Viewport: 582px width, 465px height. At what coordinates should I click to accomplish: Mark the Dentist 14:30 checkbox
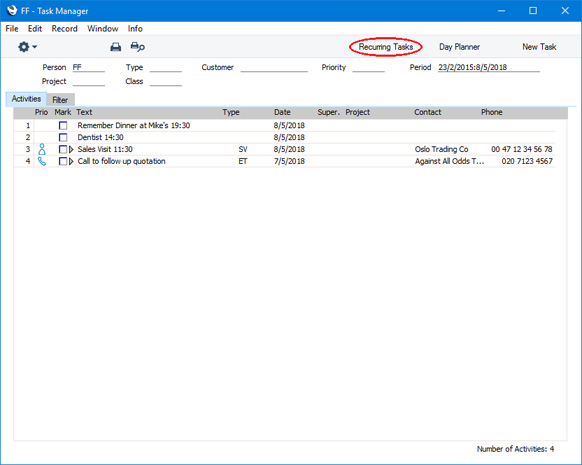click(x=63, y=137)
